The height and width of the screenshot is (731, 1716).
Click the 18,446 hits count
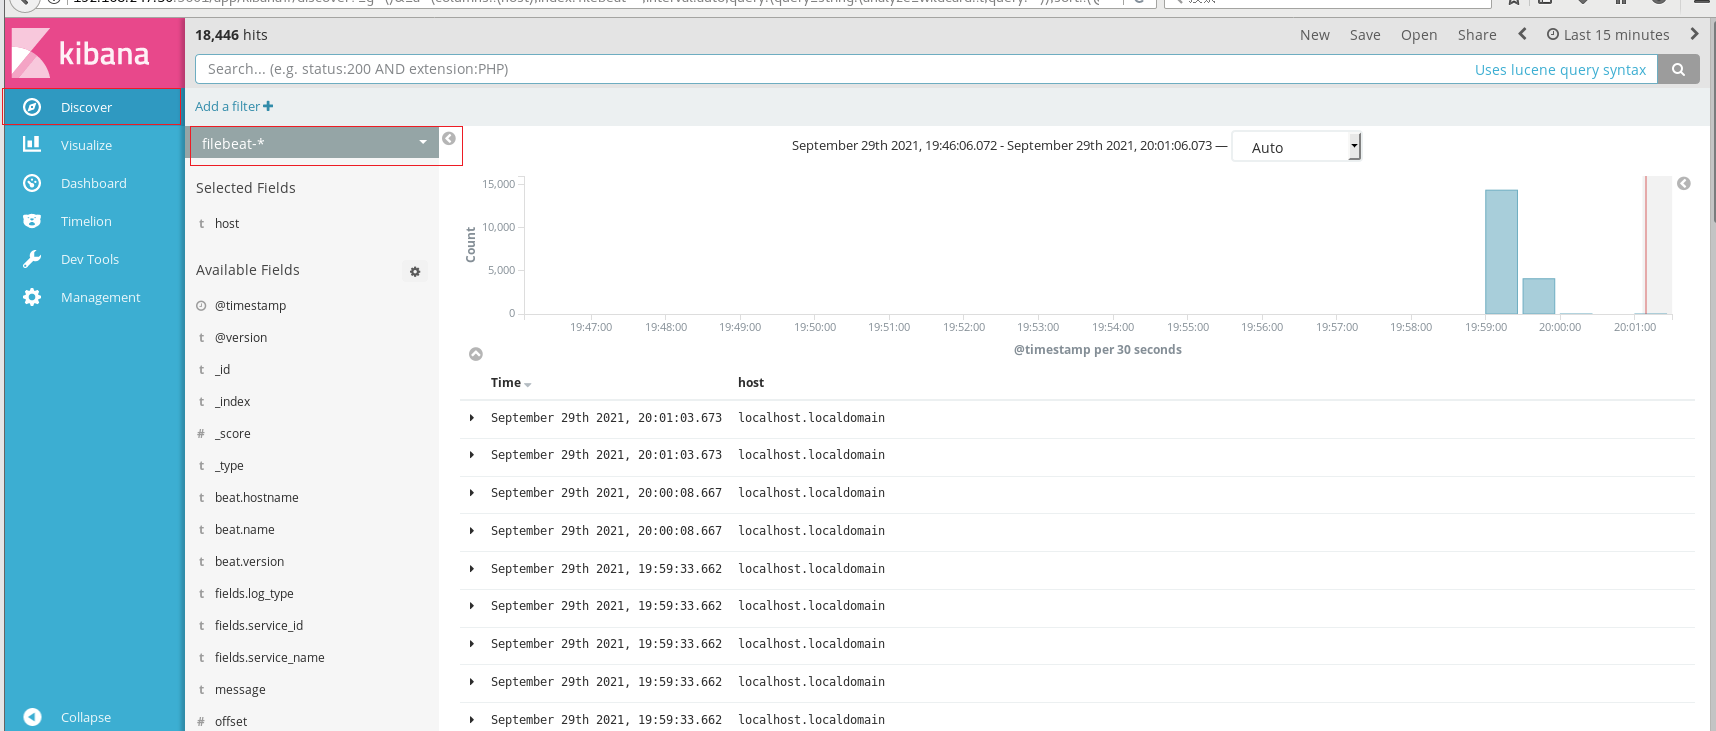click(x=231, y=35)
